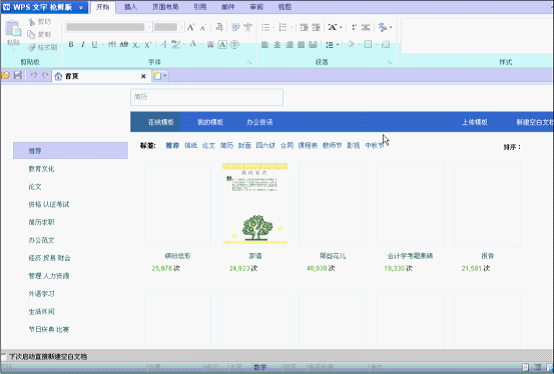
Task: Click the Undo arrow icon
Action: point(34,75)
